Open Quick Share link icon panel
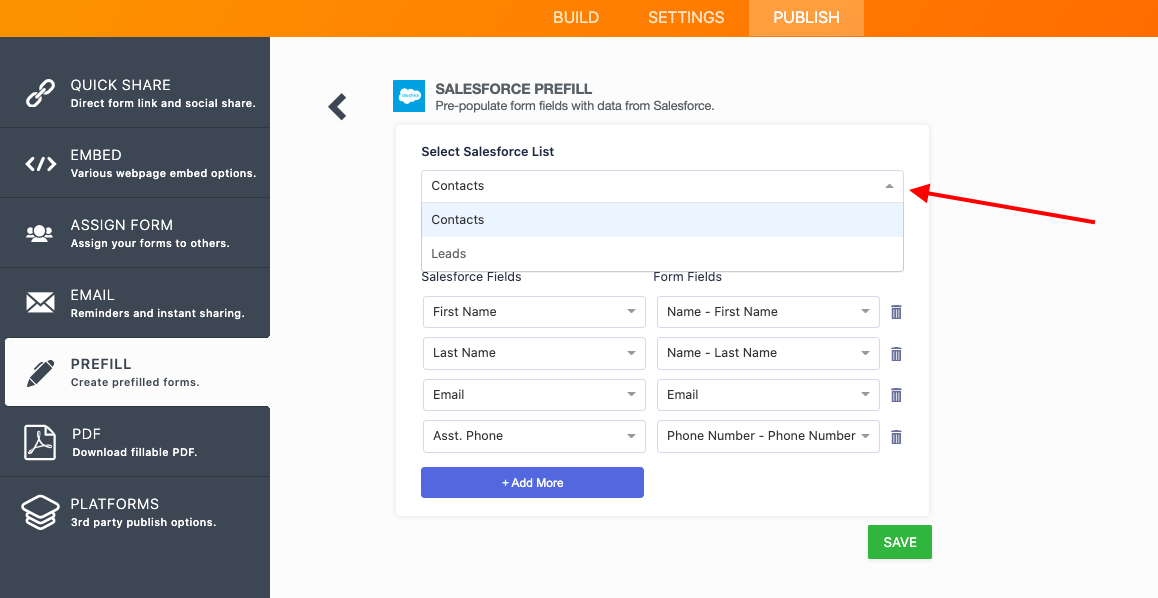 click(40, 94)
